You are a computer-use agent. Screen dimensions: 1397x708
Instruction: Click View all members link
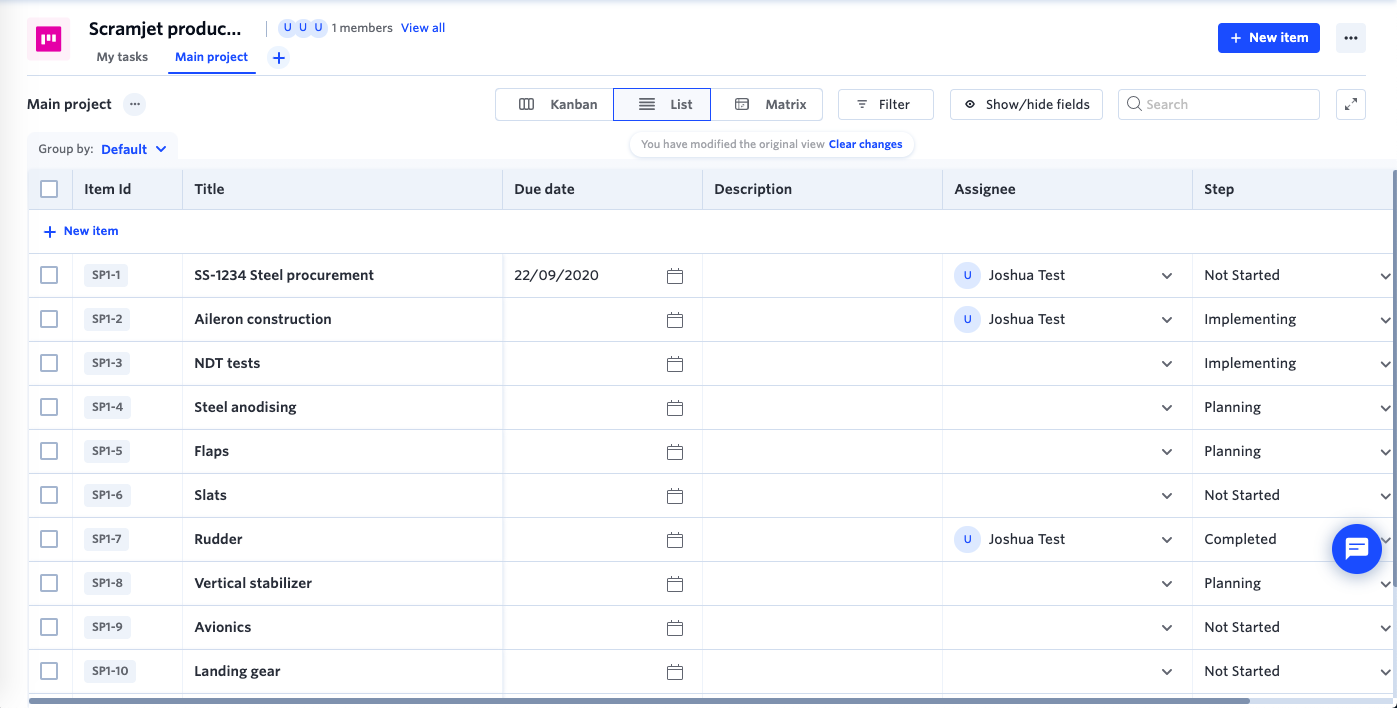point(423,28)
